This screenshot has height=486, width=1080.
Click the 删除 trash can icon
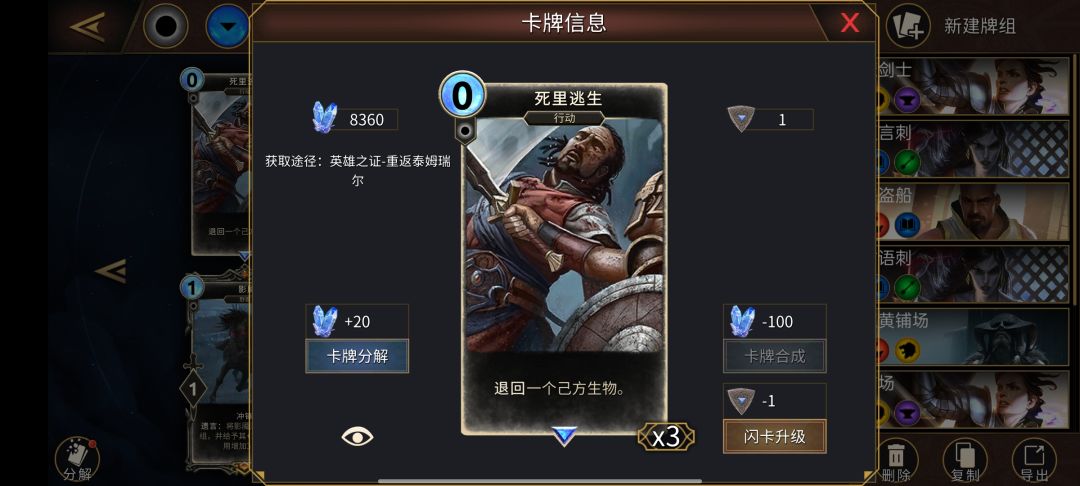coord(896,460)
